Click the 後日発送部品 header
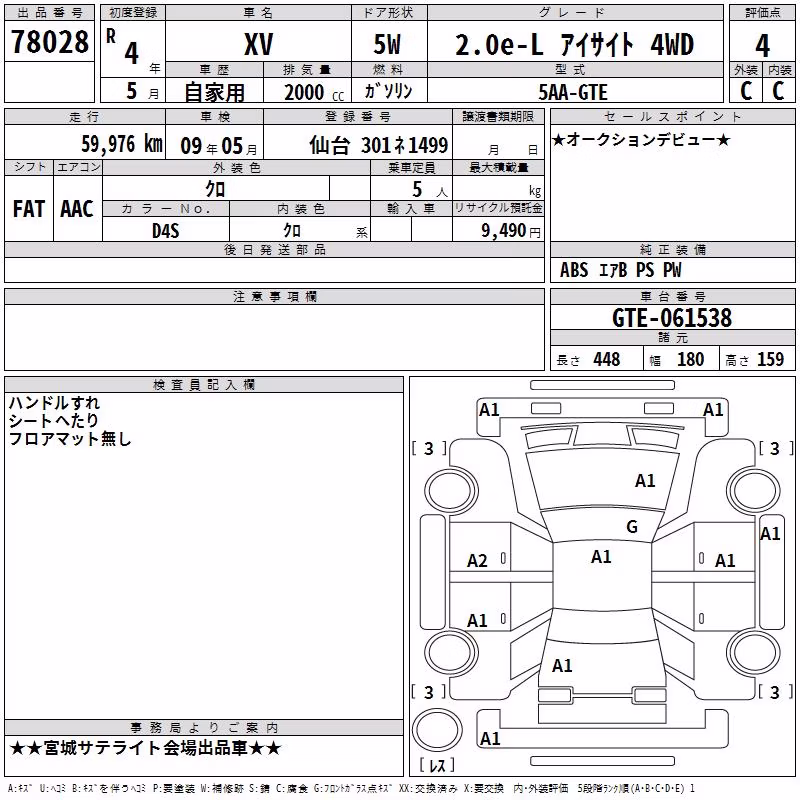Screen dimensions: 800x800 (274, 249)
